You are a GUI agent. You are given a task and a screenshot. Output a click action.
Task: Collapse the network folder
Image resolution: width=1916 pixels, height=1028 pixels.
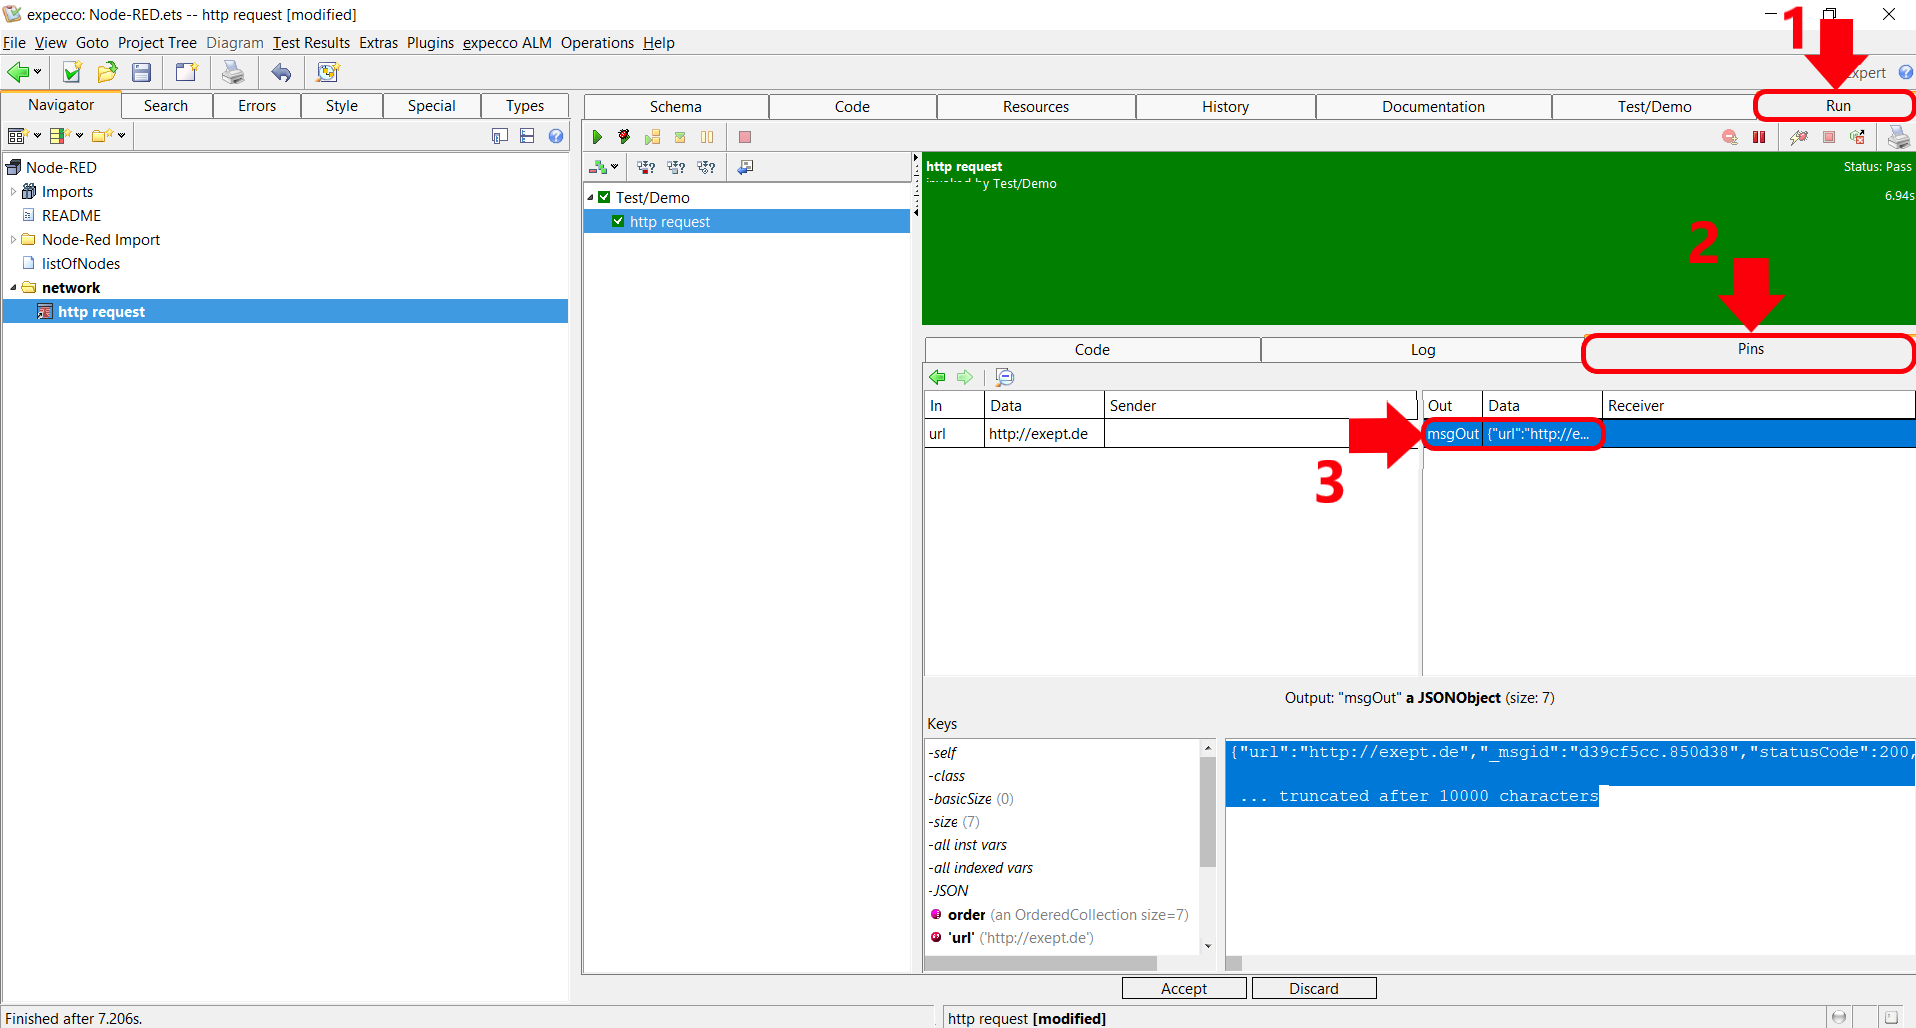13,288
